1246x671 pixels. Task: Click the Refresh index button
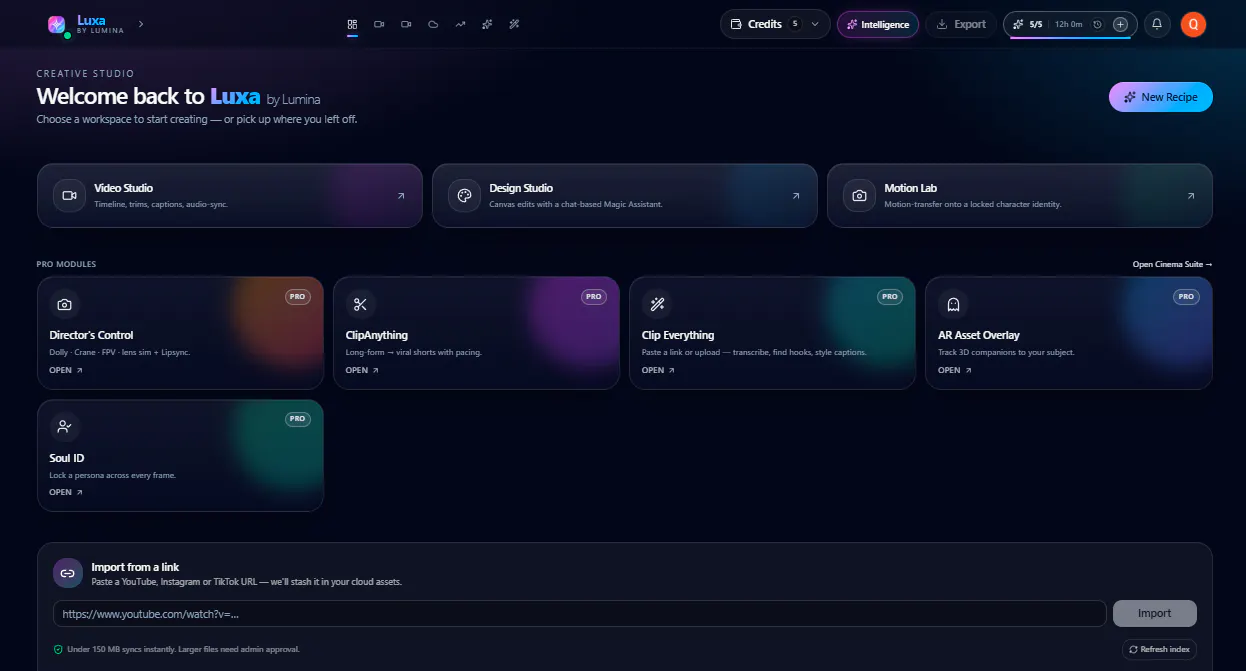[x=1159, y=649]
